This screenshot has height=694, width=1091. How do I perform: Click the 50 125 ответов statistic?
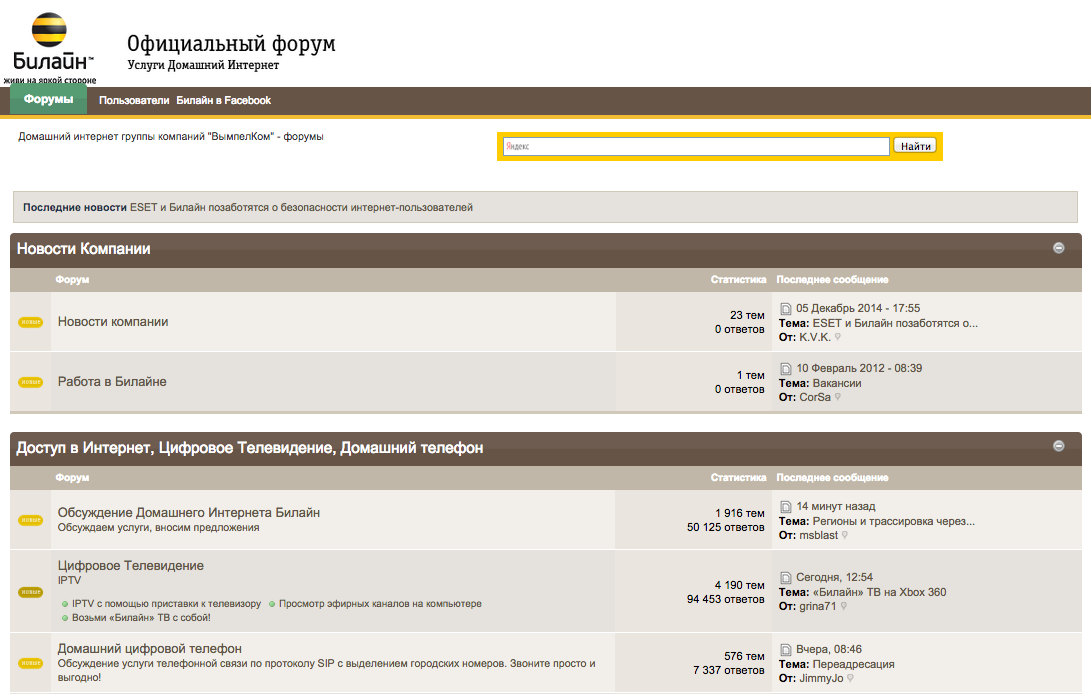pyautogui.click(x=726, y=528)
